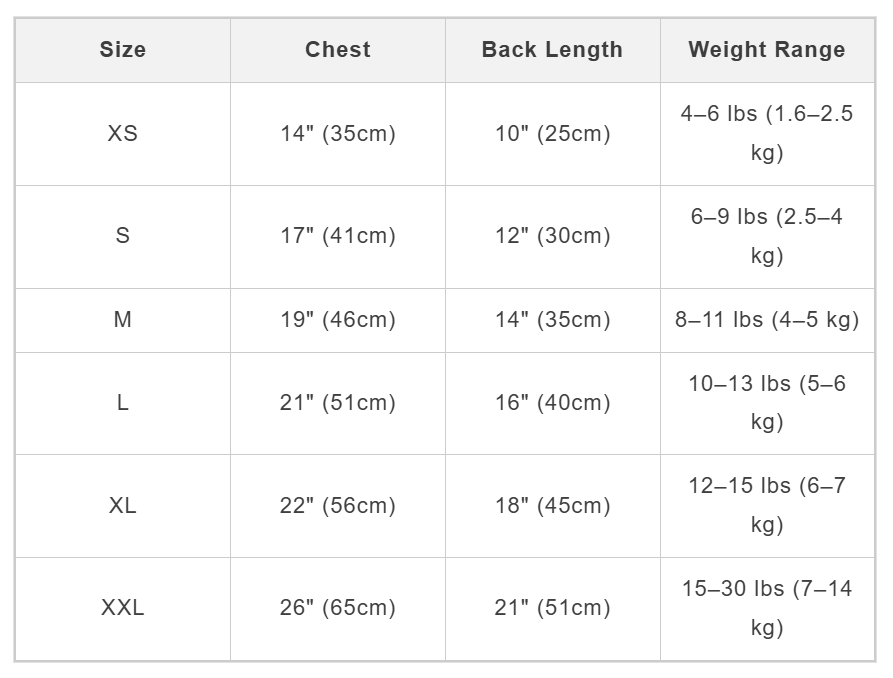Click the 17" (41cm) chest cell

338,236
